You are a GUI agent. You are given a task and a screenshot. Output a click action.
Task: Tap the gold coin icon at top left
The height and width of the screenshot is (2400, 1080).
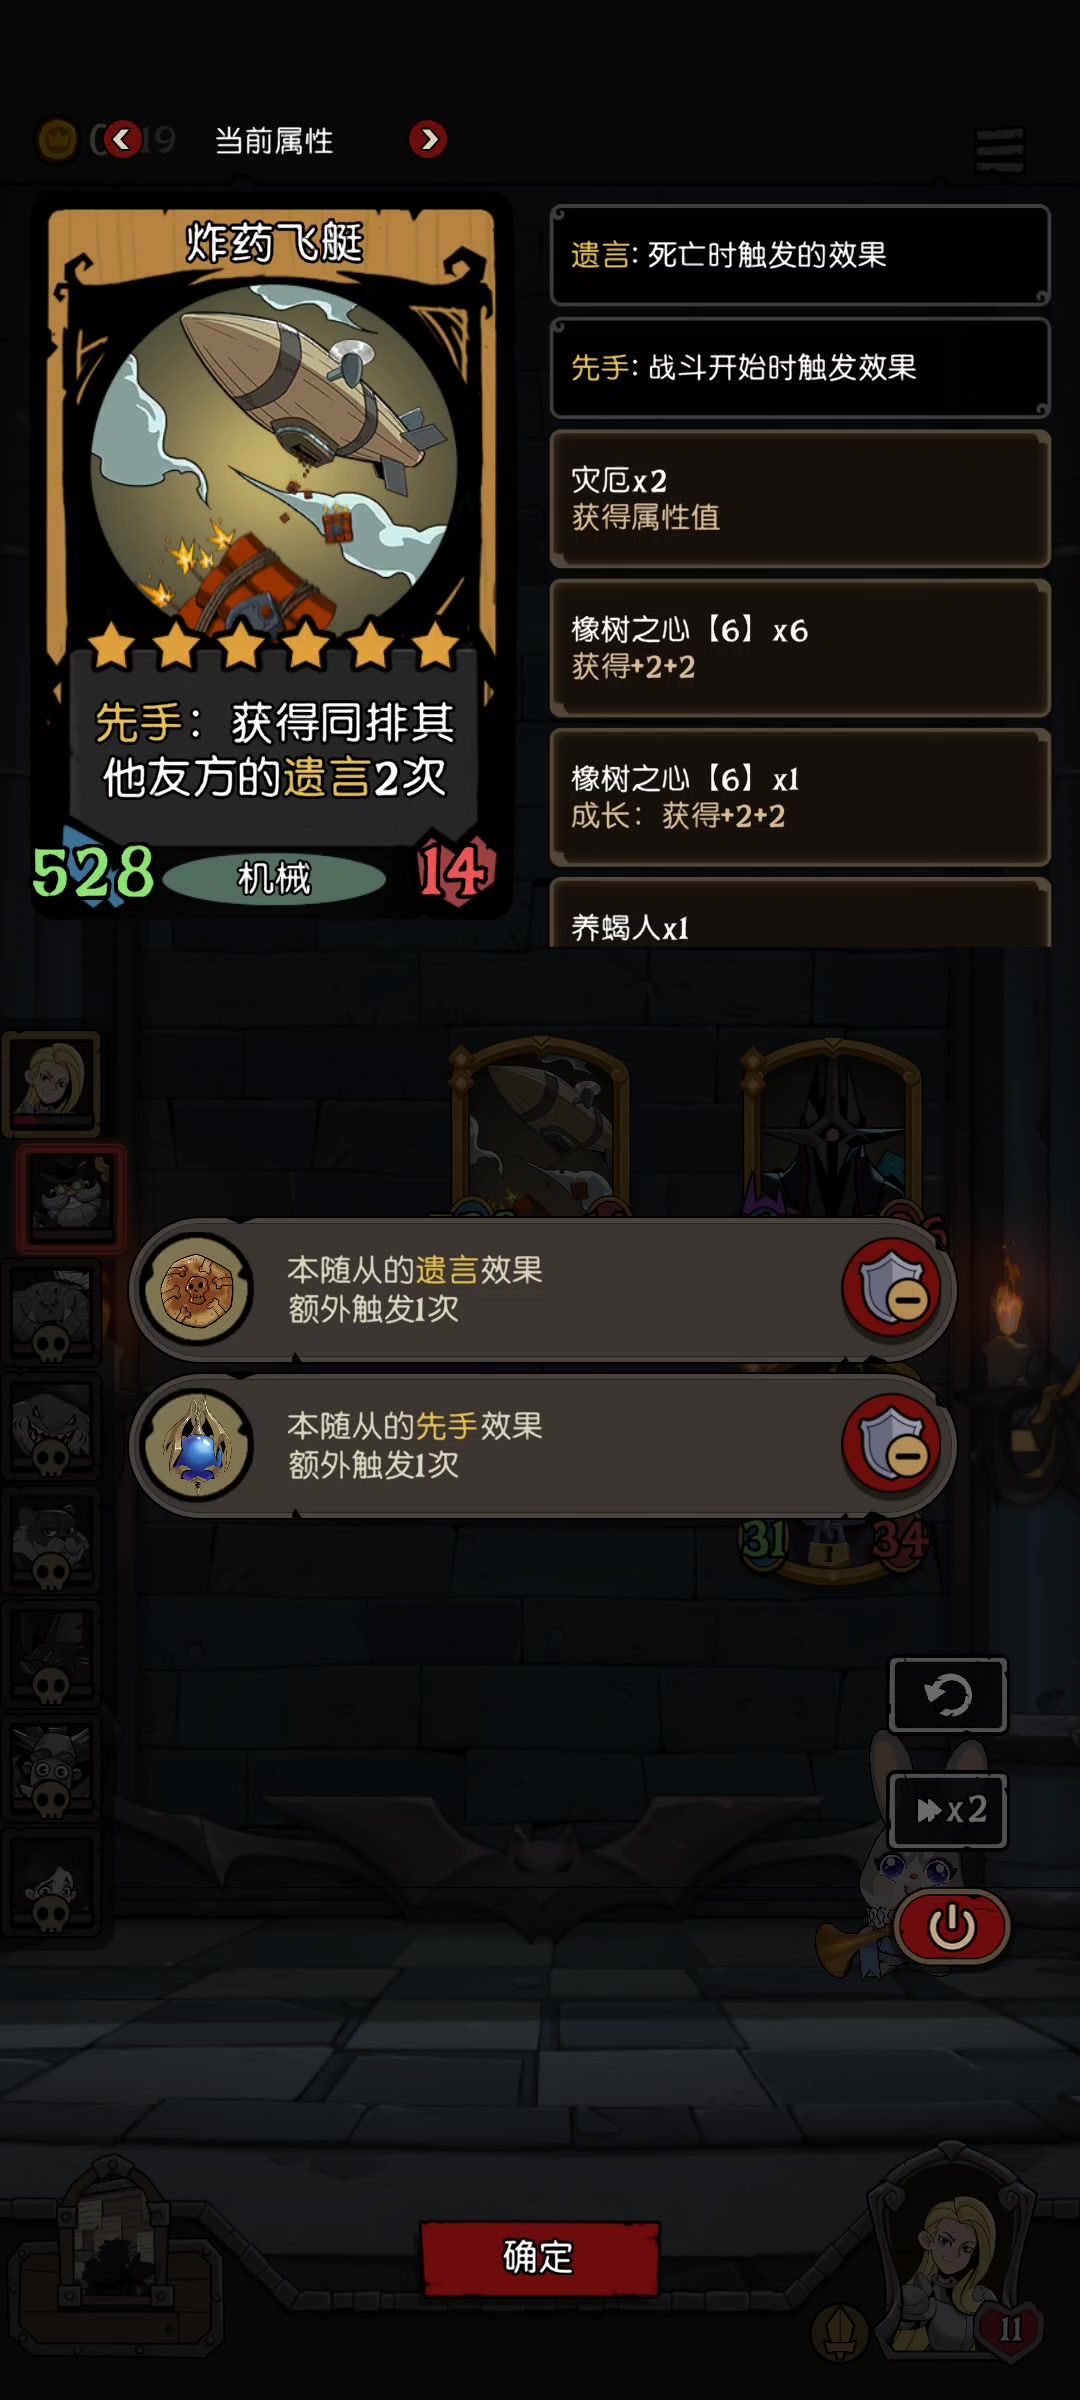[x=57, y=140]
